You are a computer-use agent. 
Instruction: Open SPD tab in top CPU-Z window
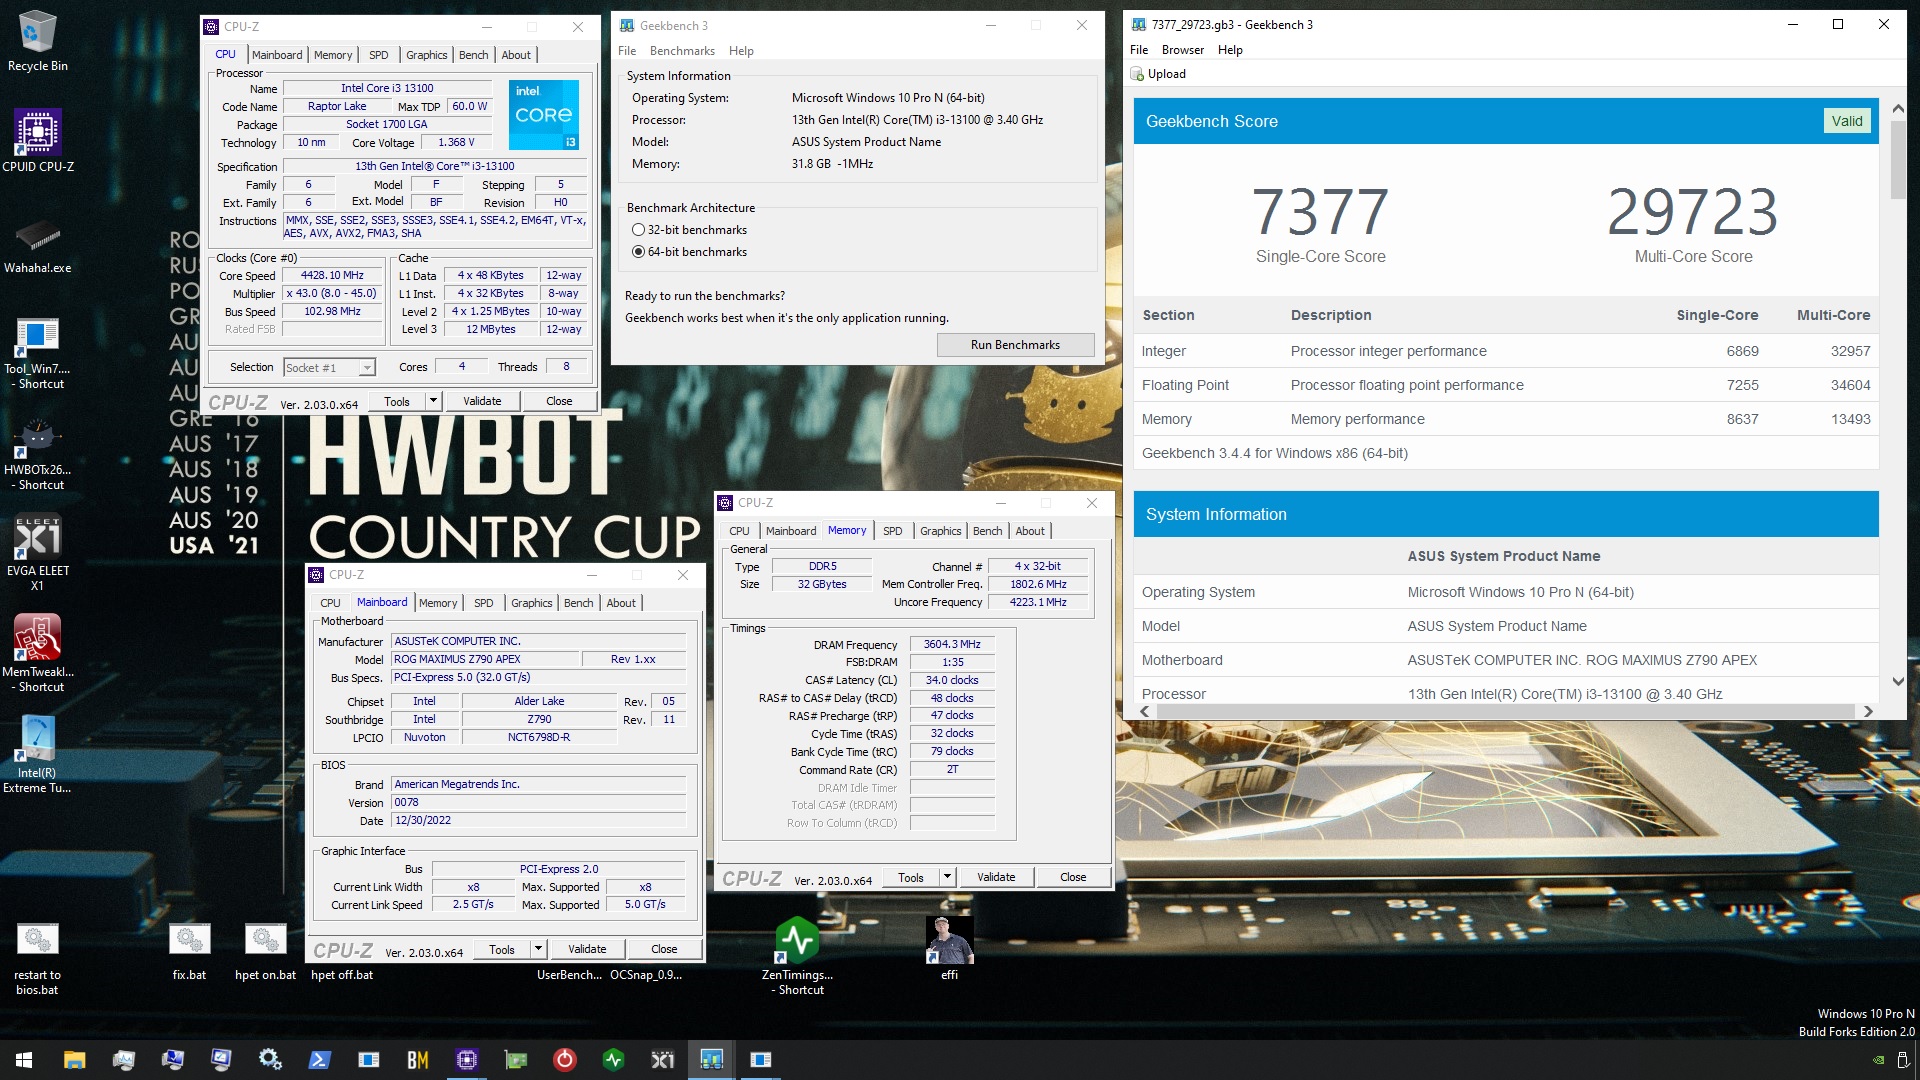pos(378,55)
